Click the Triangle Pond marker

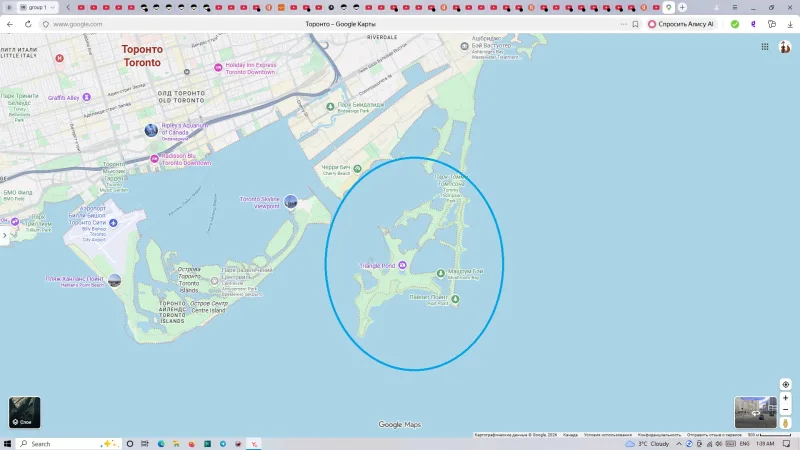pyautogui.click(x=402, y=265)
